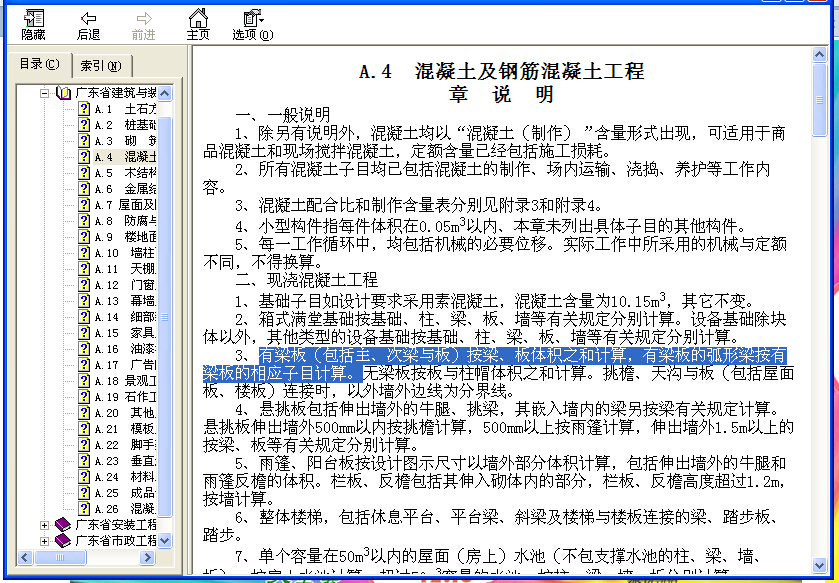Select tree item A.25 成品
The height and width of the screenshot is (583, 839).
click(x=125, y=493)
